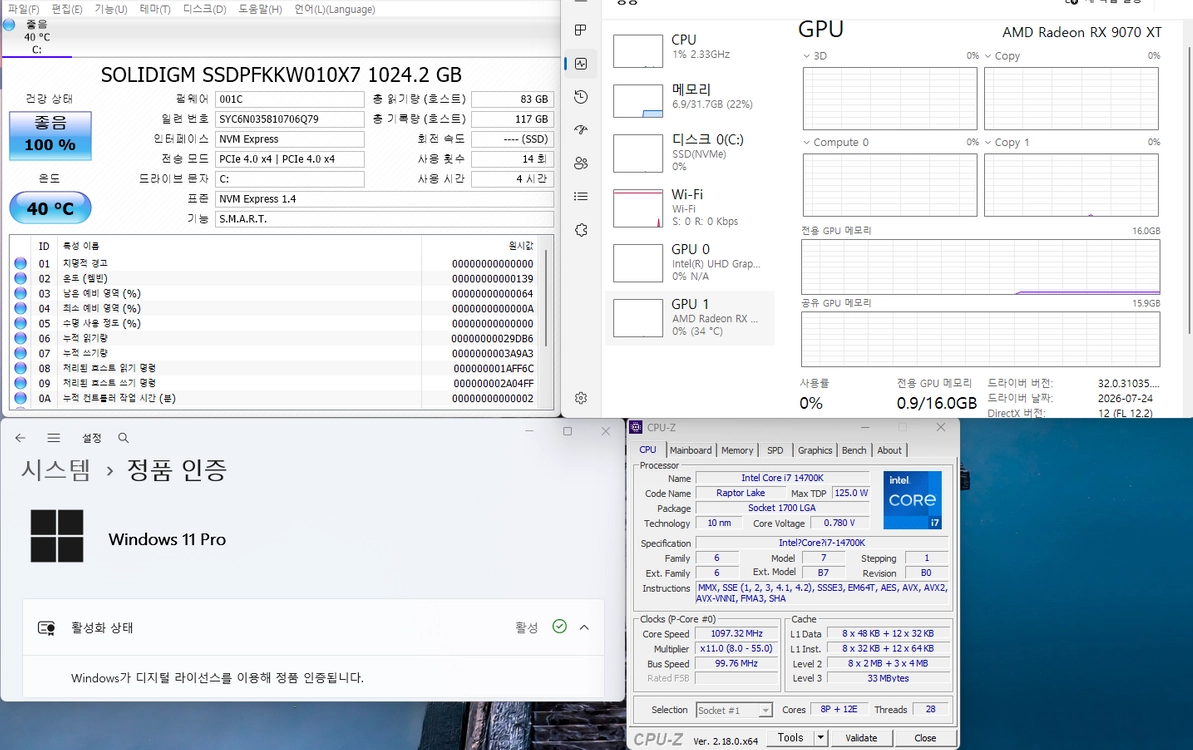Viewport: 1193px width, 750px height.
Task: Click the firmware field showing 001C
Action: point(290,100)
